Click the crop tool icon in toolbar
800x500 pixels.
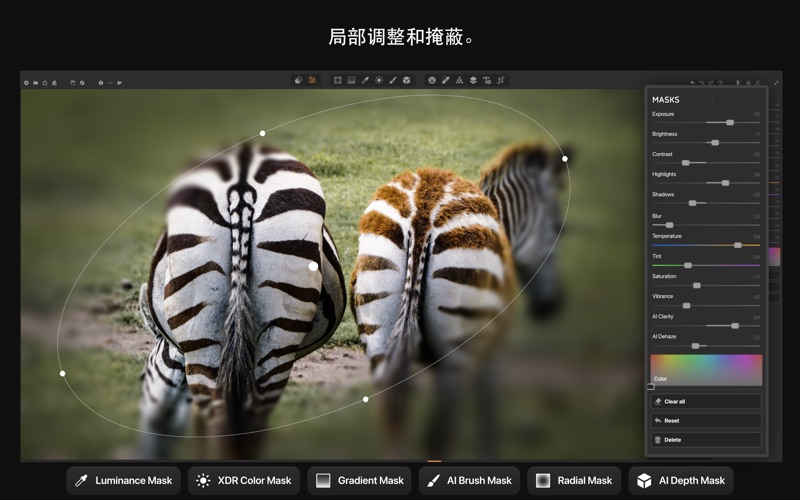pyautogui.click(x=501, y=80)
